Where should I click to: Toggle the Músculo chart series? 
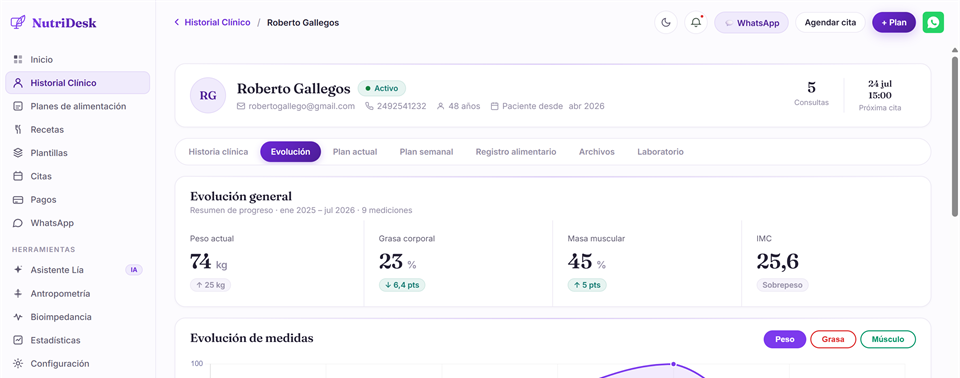888,339
